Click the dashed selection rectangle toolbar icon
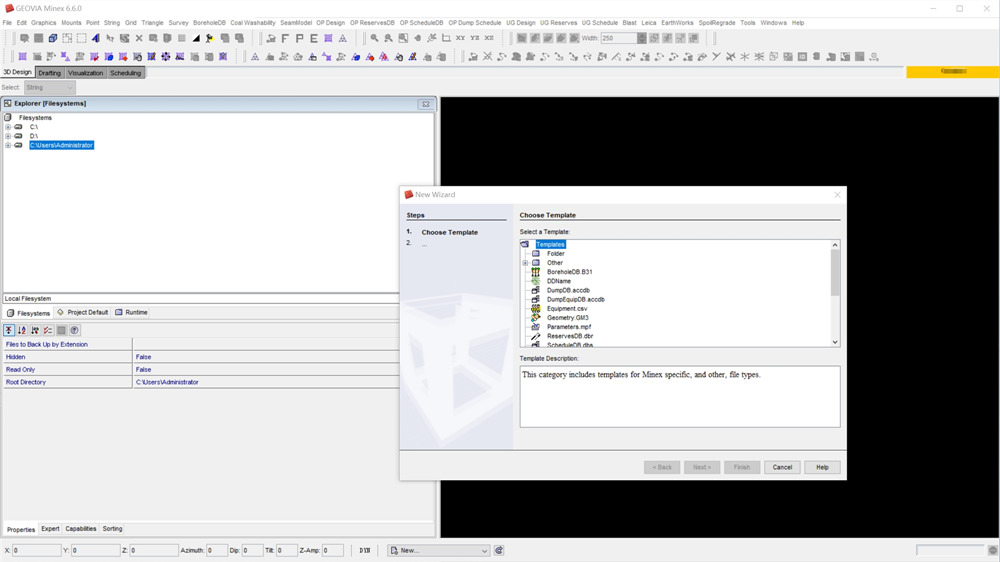 point(82,38)
